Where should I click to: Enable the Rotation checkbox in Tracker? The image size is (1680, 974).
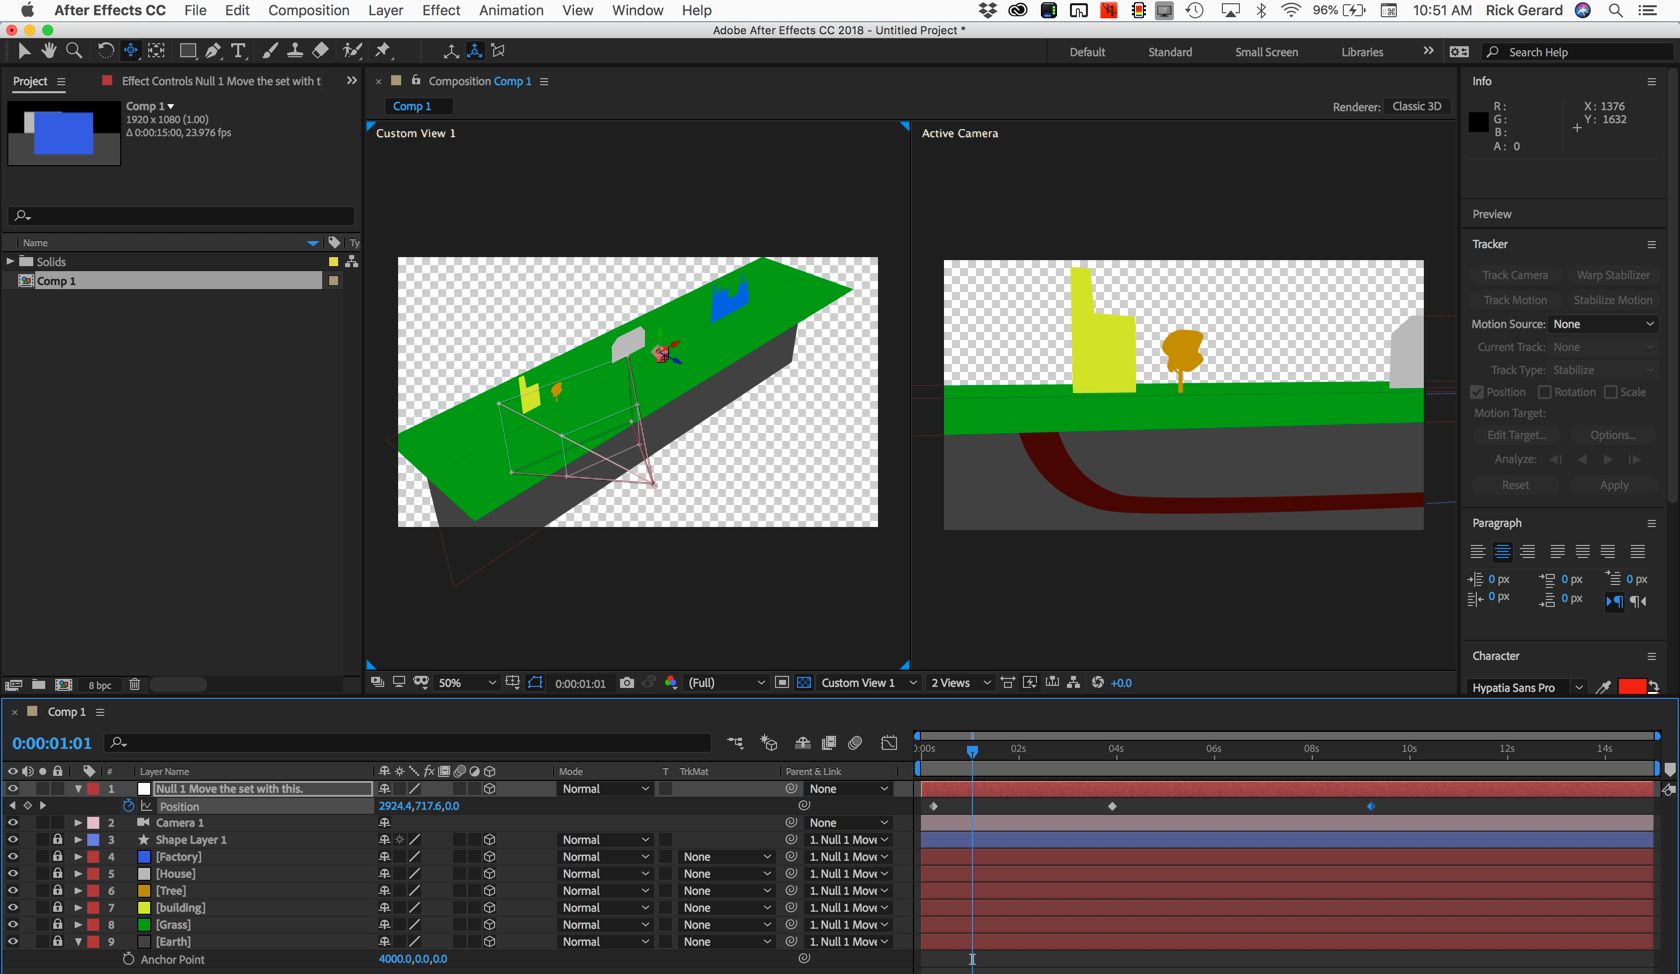click(1545, 392)
